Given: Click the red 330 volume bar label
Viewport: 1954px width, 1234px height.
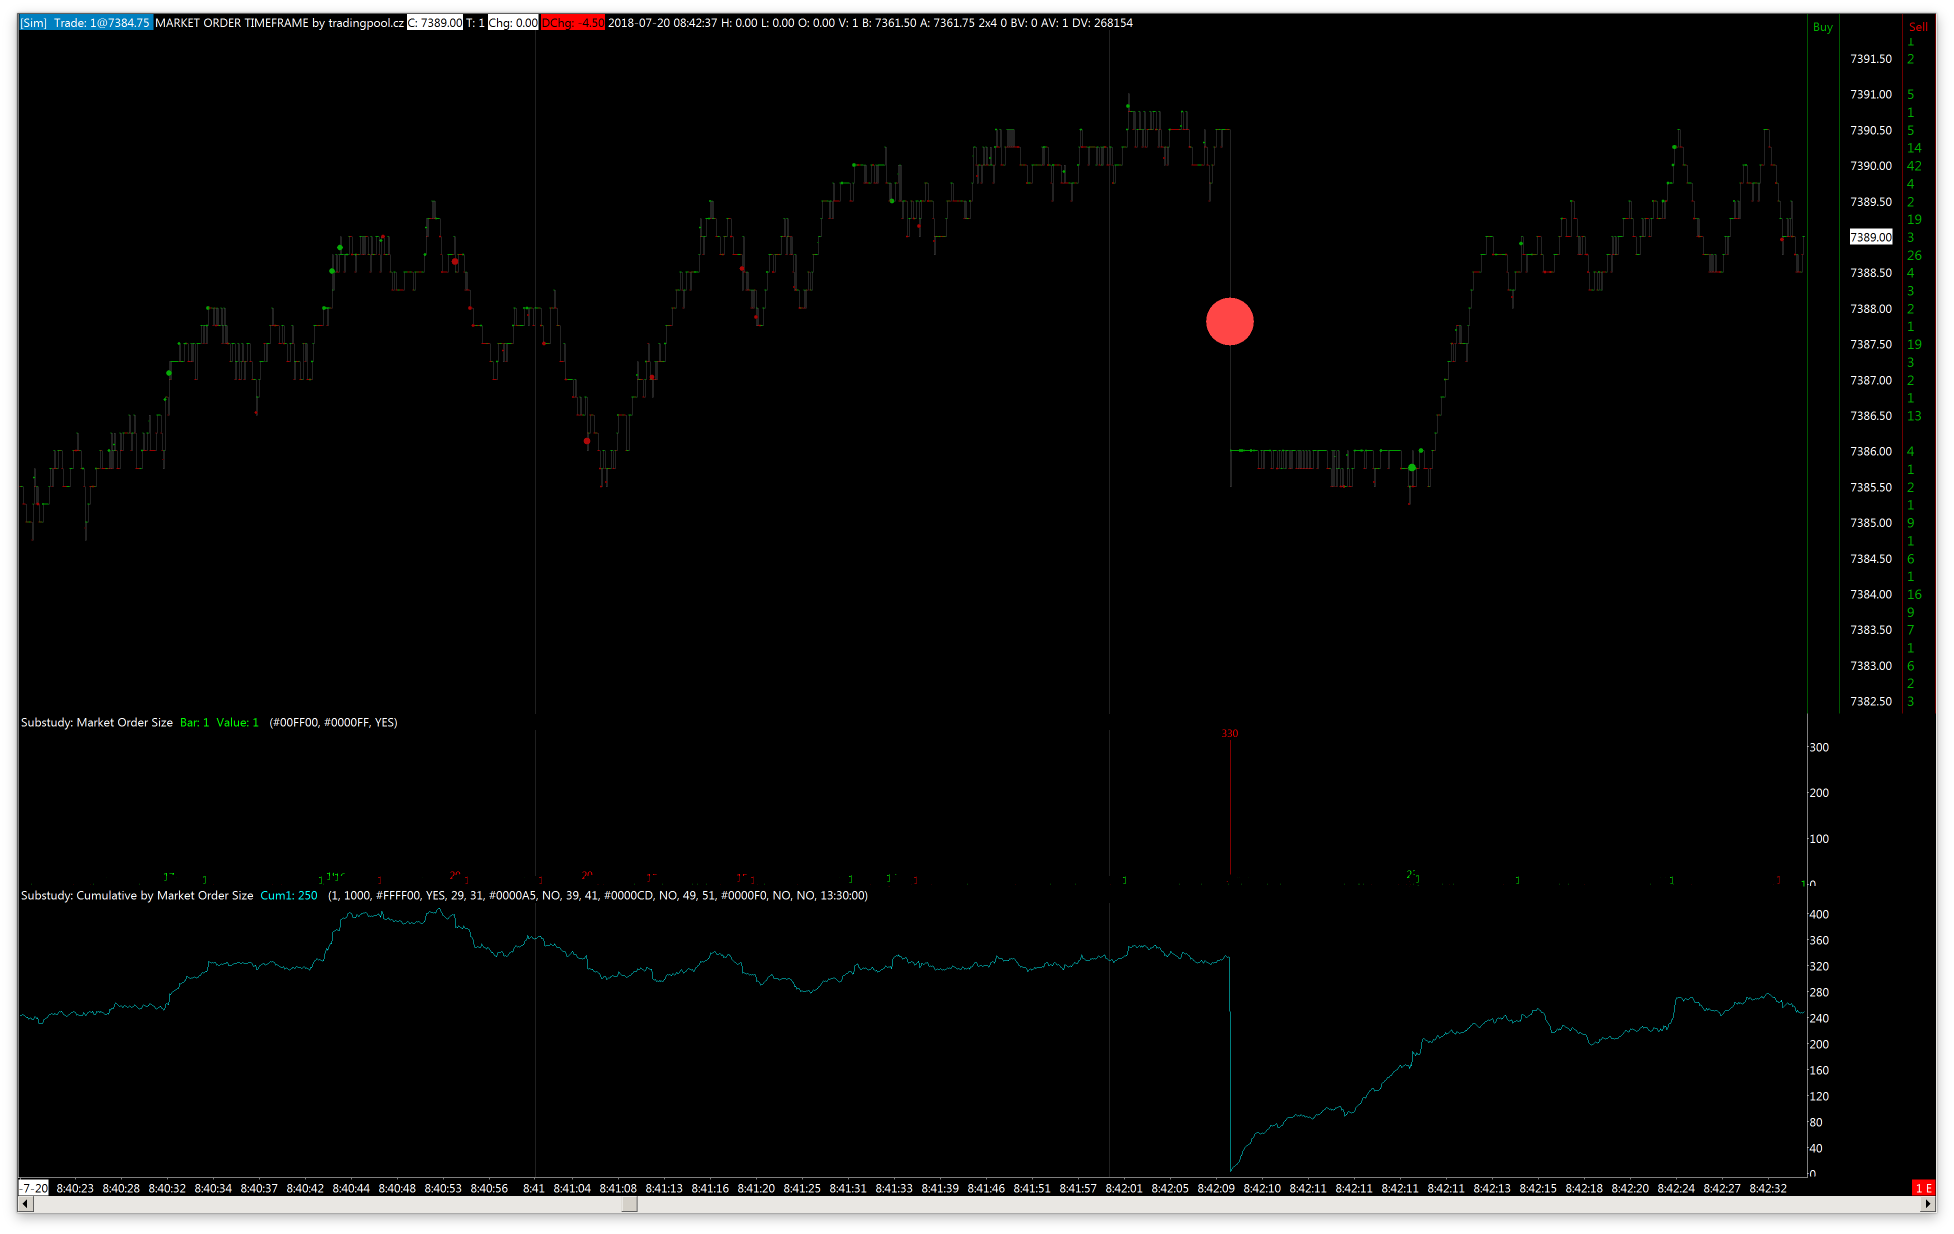Looking at the screenshot, I should click(1229, 734).
